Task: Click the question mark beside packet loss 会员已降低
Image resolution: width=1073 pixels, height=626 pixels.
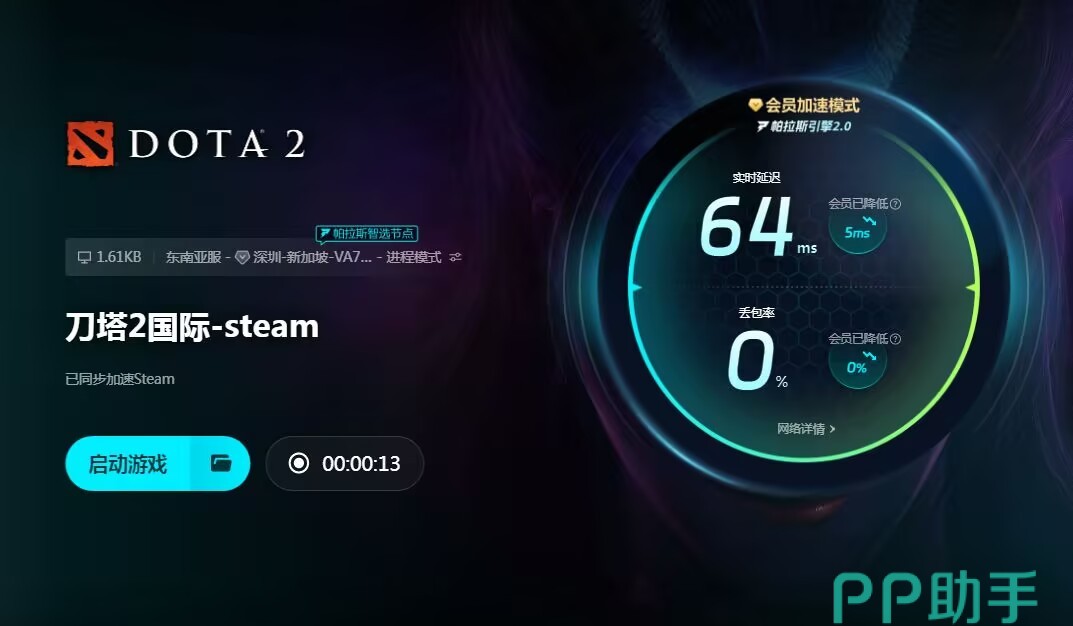Action: pos(896,339)
